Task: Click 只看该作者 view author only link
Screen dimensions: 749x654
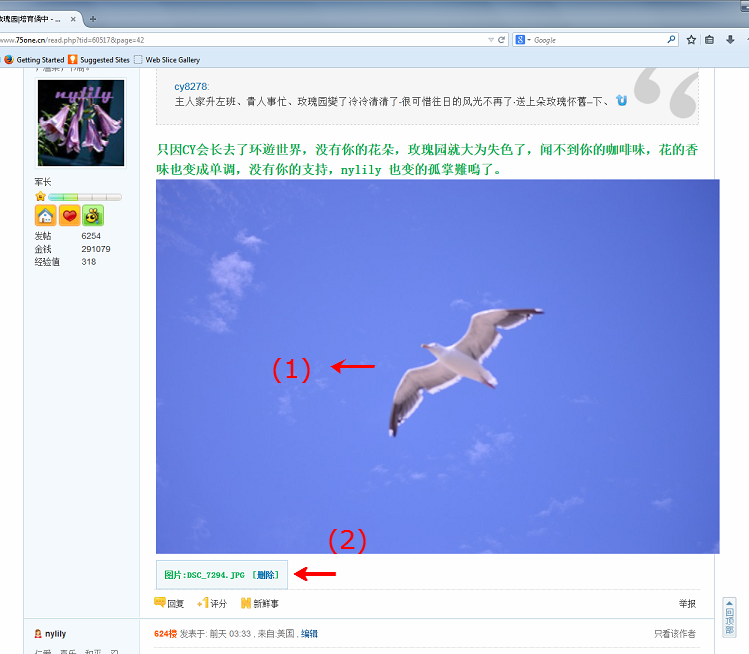Action: 674,633
